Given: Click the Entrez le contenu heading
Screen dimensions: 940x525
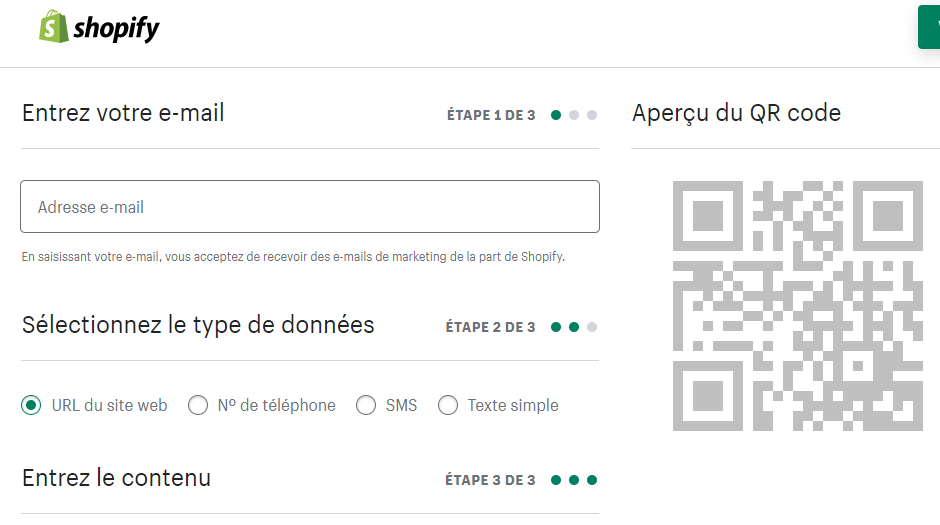Looking at the screenshot, I should (x=116, y=478).
